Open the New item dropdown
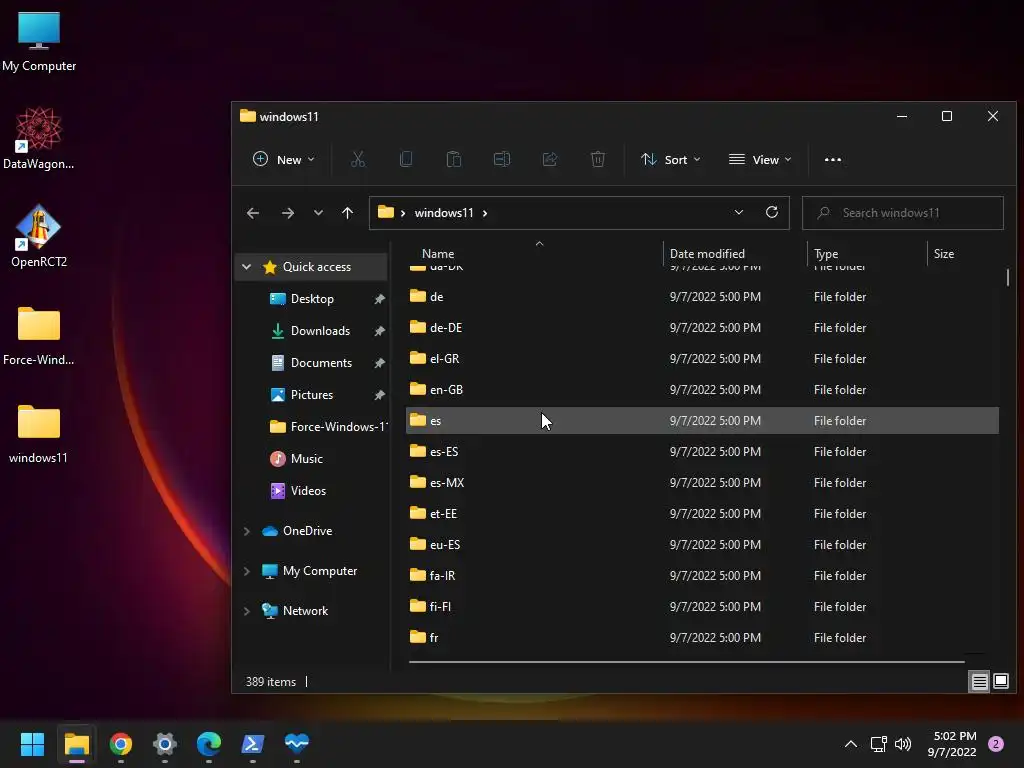 click(283, 159)
